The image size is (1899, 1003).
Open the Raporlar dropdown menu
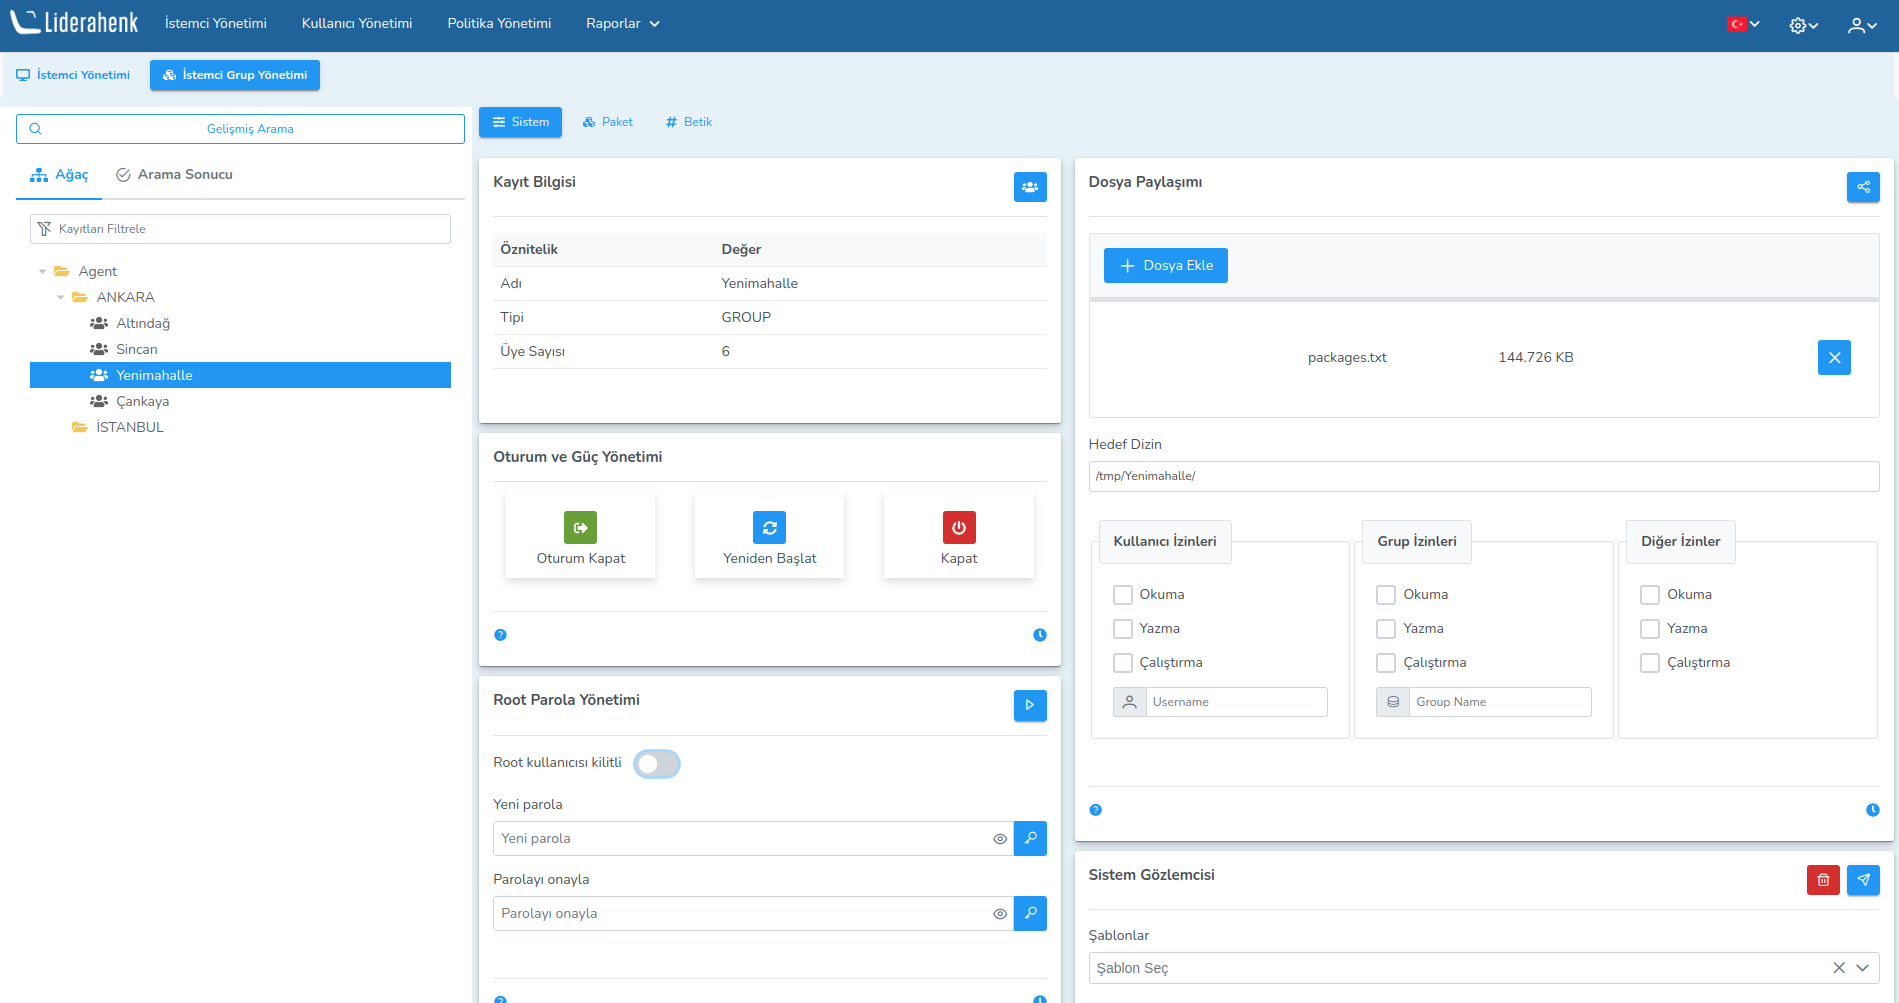pyautogui.click(x=622, y=24)
